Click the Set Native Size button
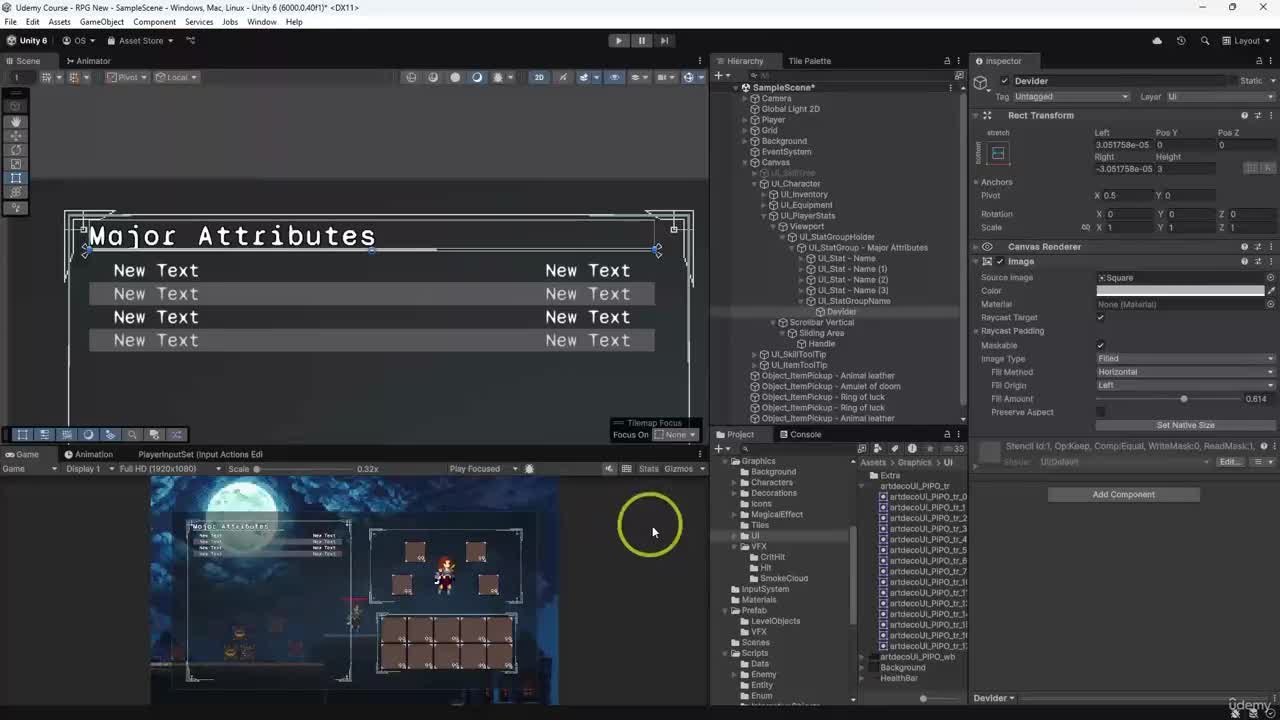This screenshot has width=1280, height=720. click(1185, 425)
